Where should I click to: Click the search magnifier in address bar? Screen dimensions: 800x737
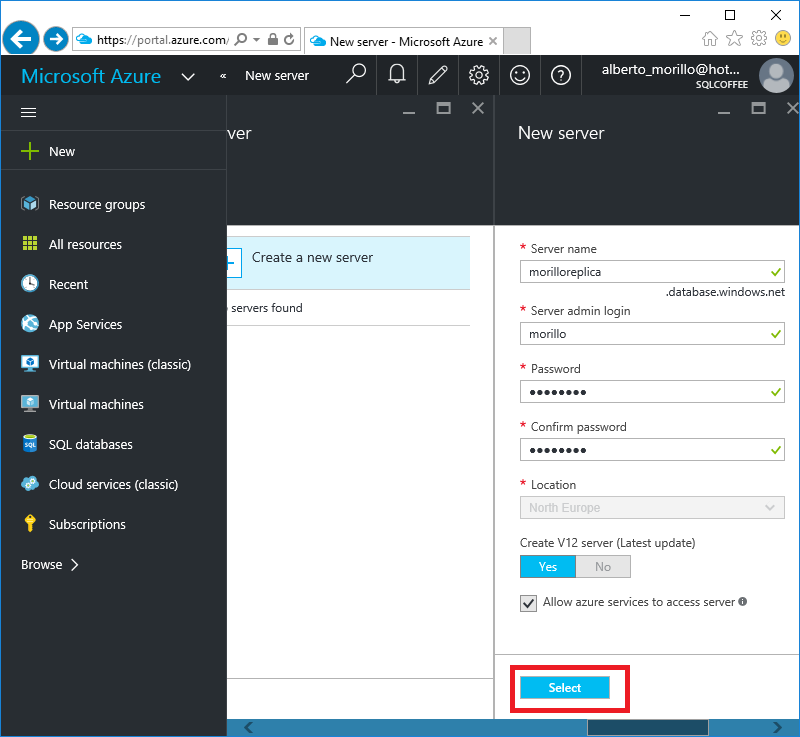click(x=241, y=39)
